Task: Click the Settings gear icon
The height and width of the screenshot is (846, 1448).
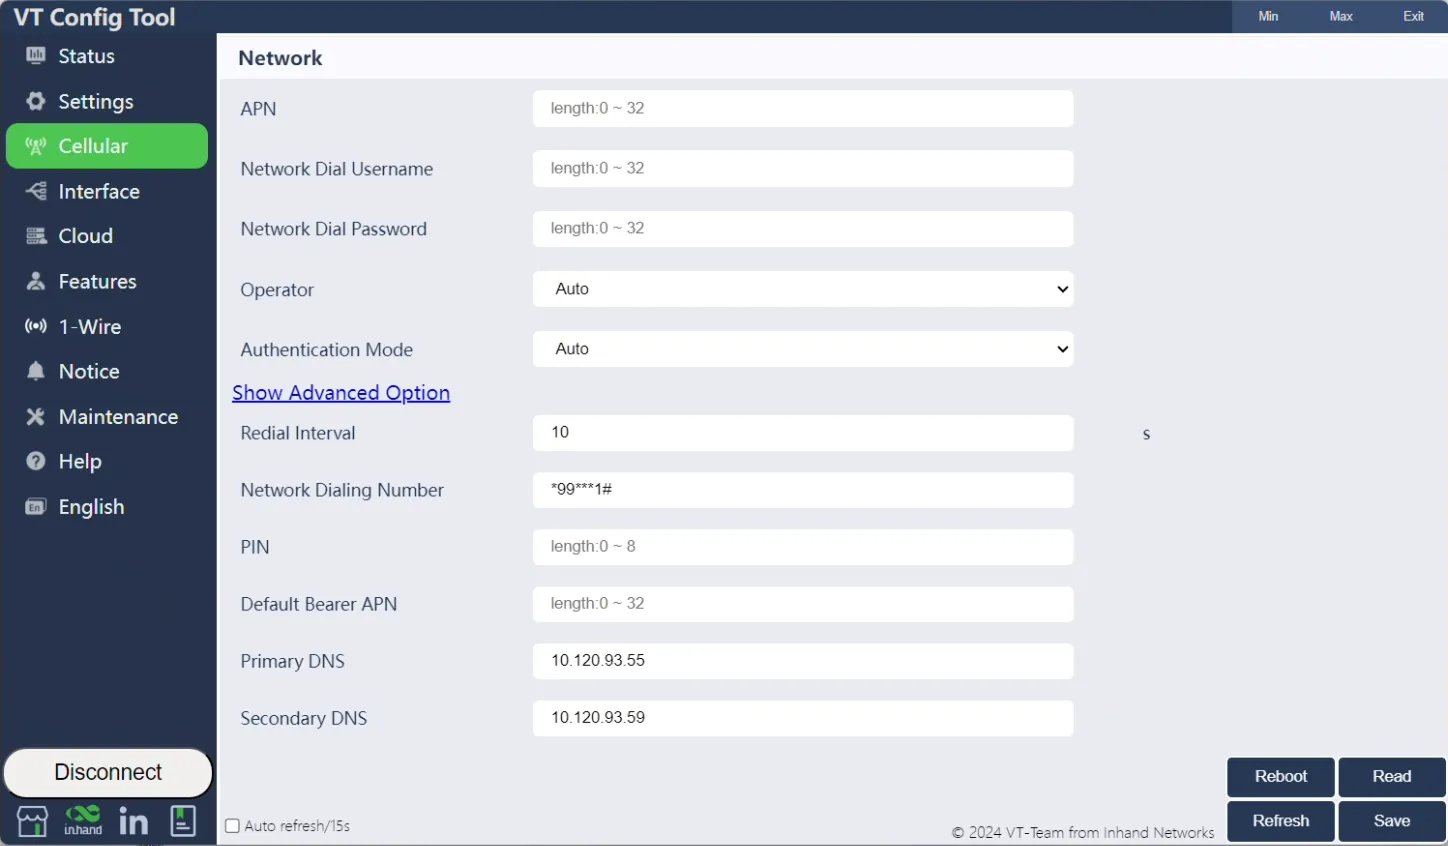Action: (x=36, y=101)
